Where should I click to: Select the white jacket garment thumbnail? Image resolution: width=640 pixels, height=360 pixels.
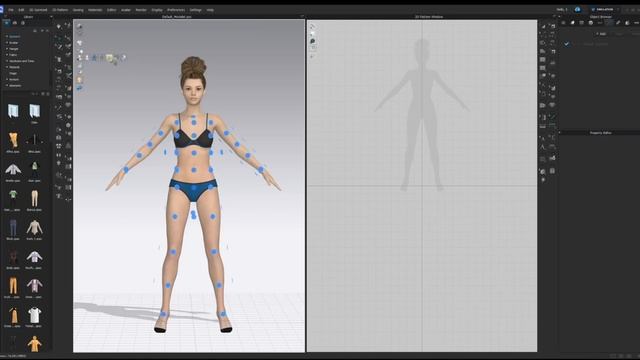click(13, 169)
